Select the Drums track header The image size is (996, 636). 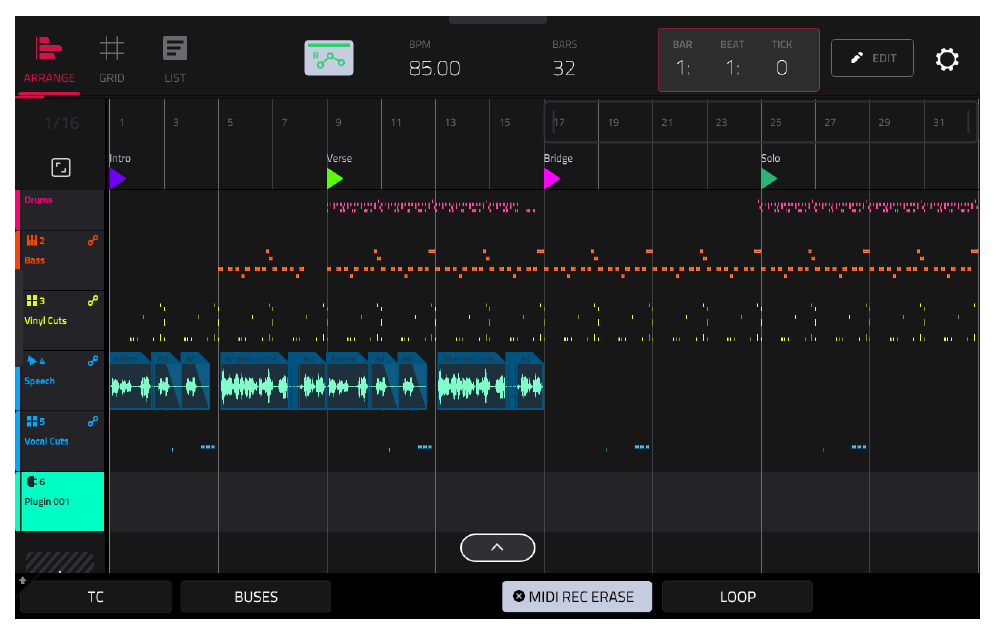coord(62,210)
